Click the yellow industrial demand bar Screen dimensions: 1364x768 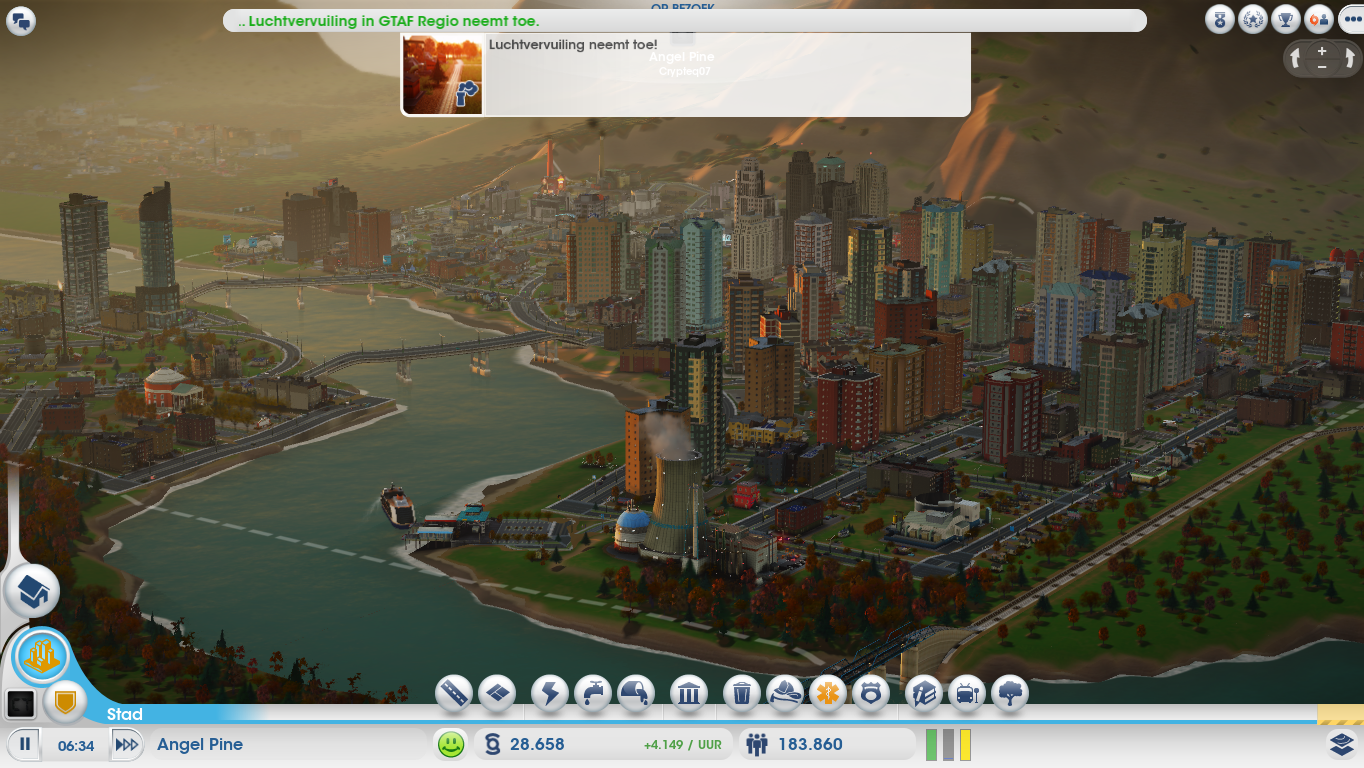[x=965, y=744]
